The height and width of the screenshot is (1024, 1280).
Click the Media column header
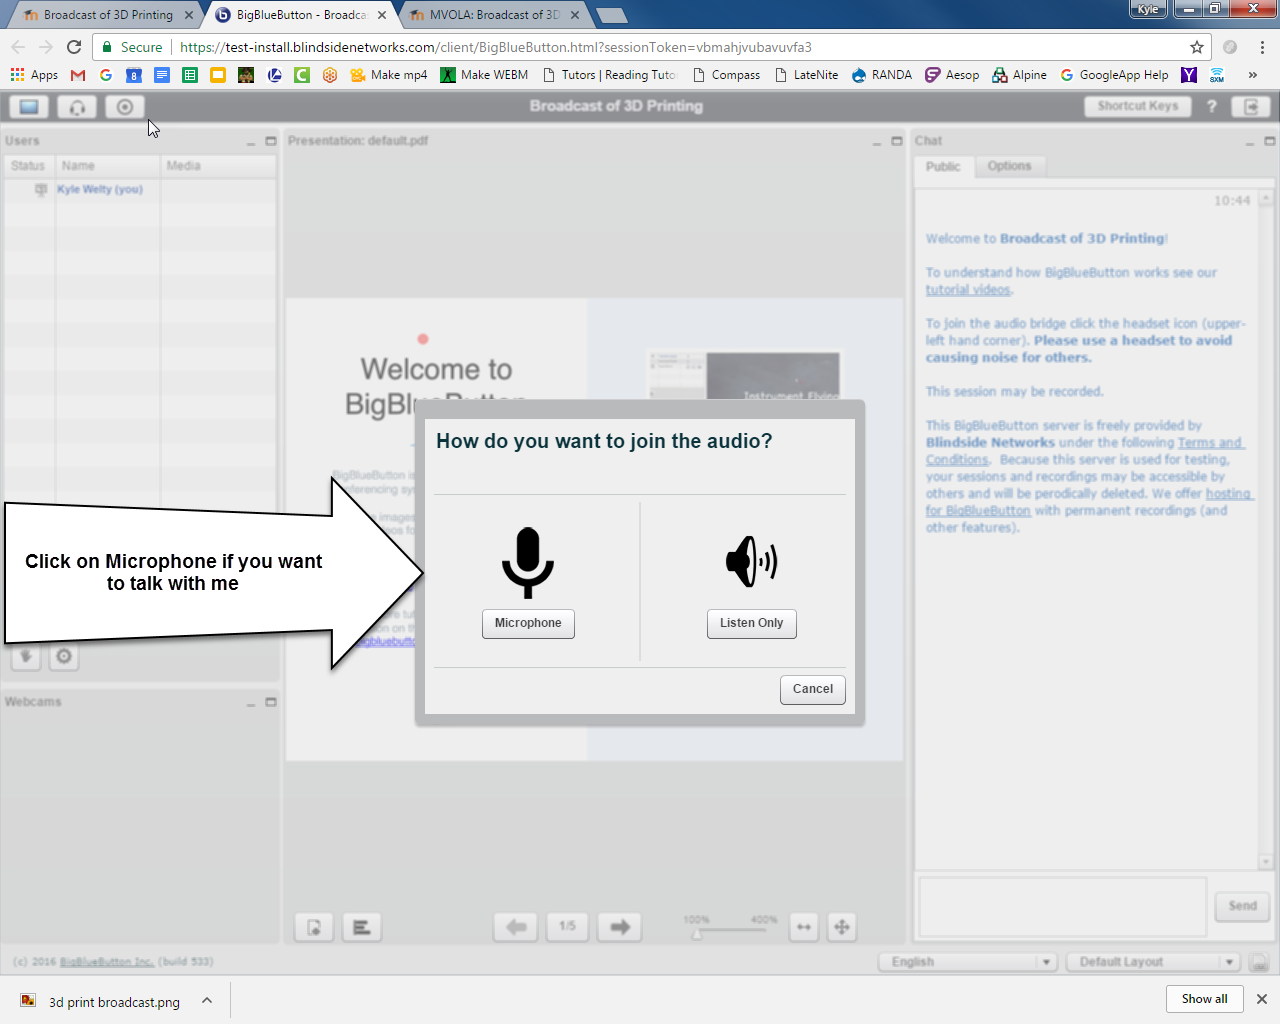click(218, 166)
